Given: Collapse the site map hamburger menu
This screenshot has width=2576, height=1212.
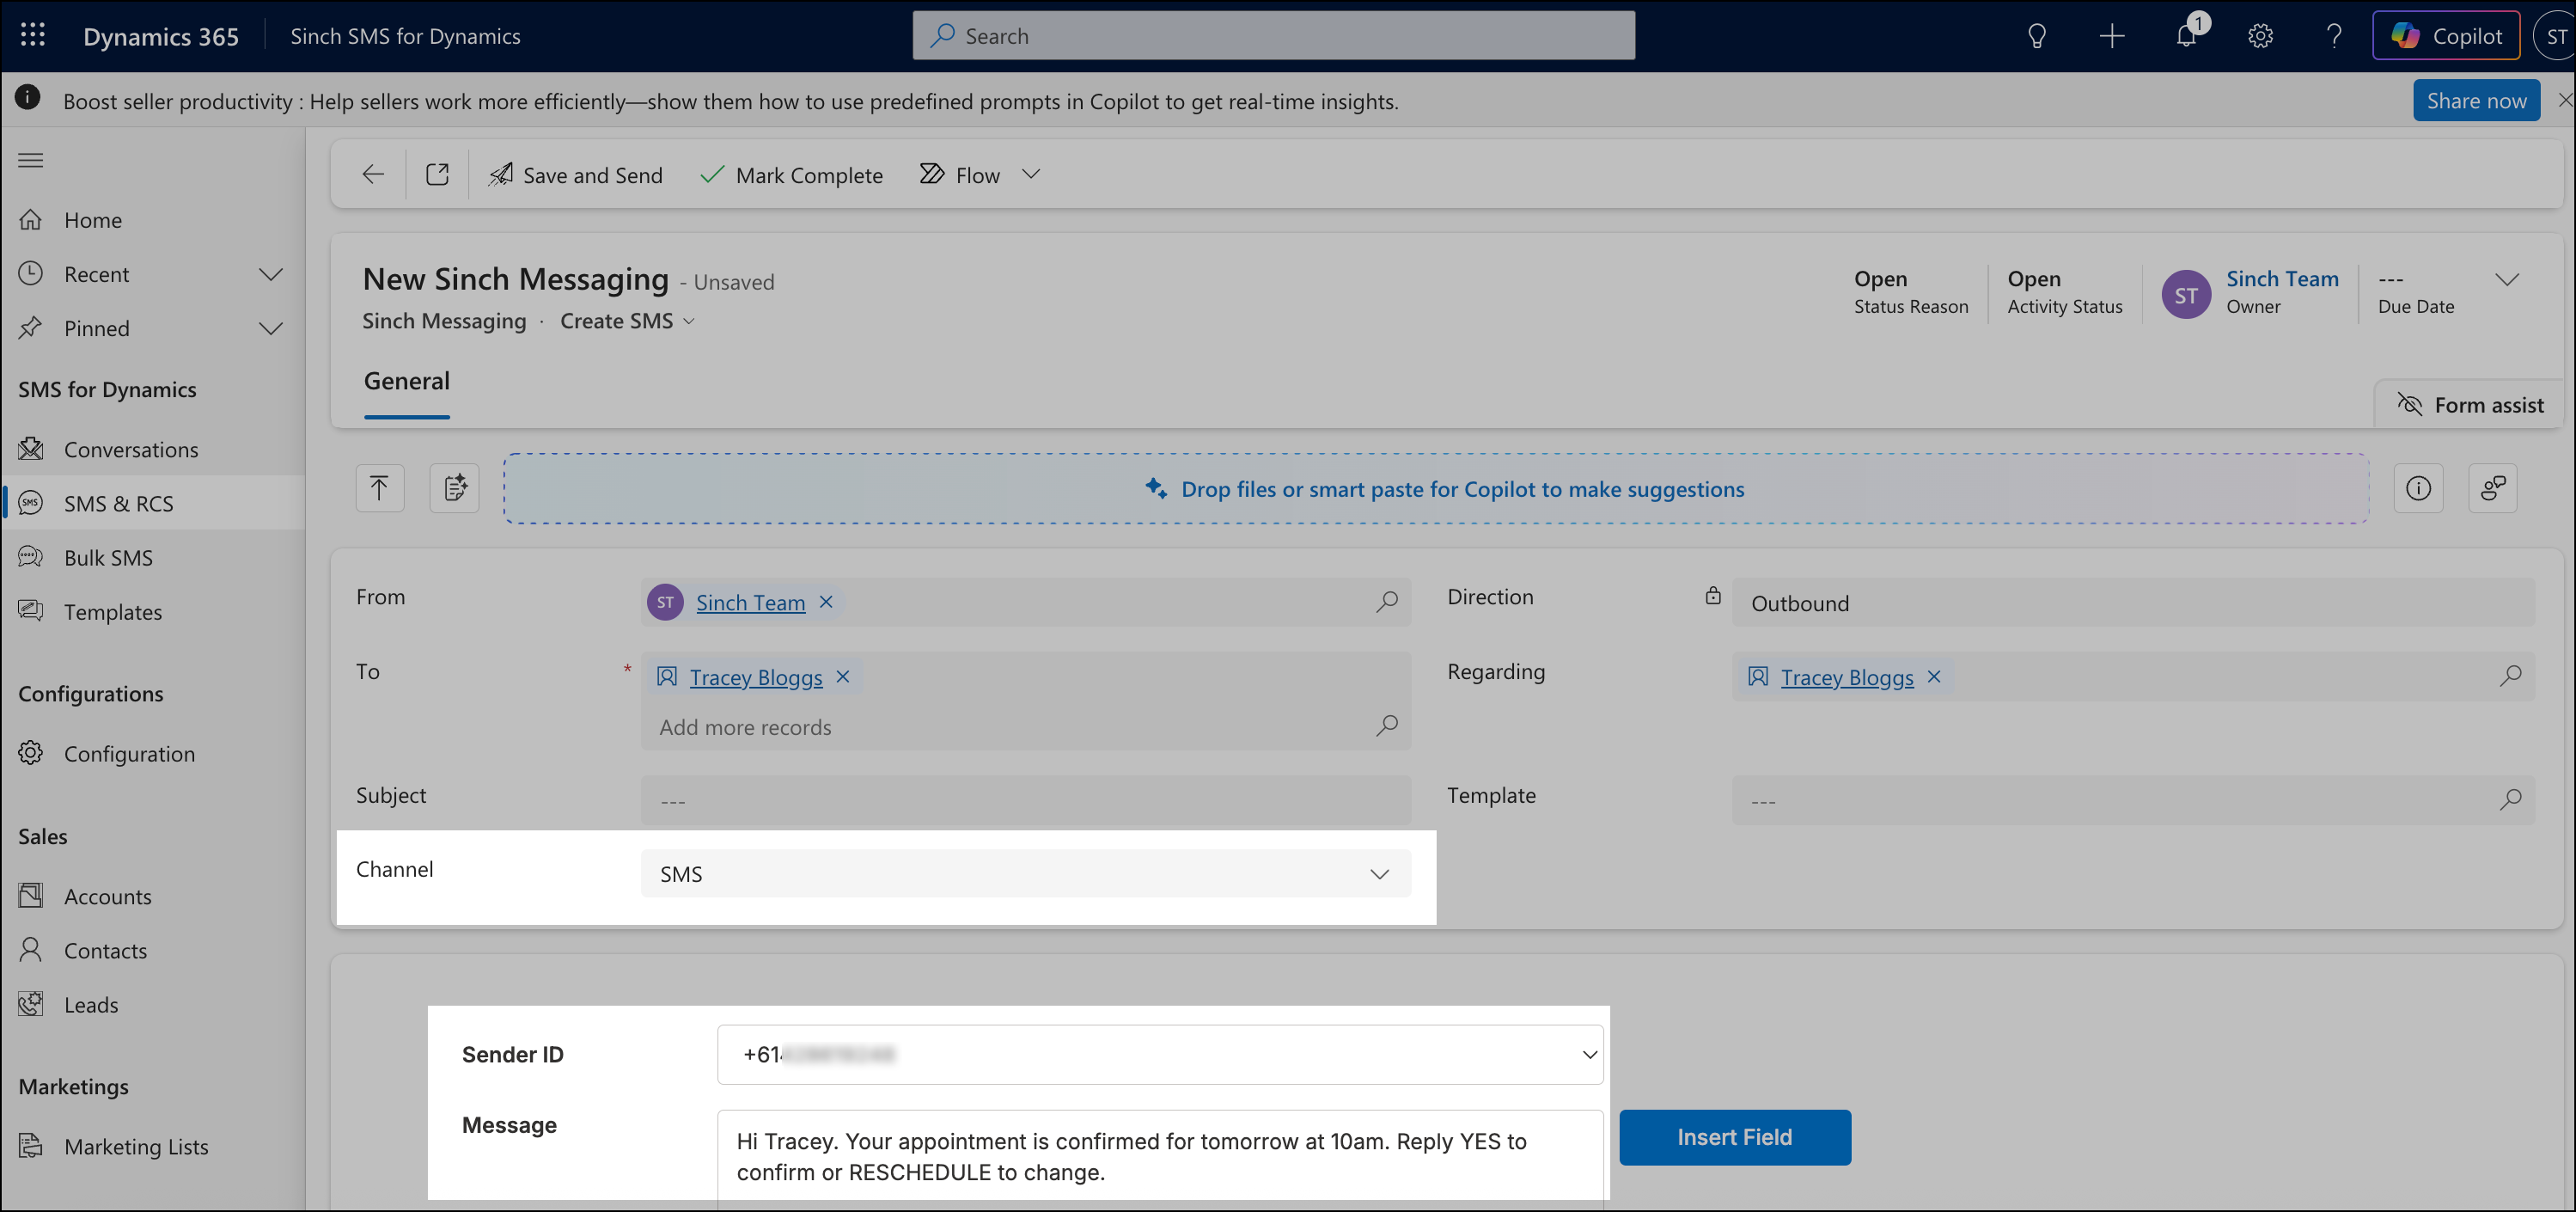Looking at the screenshot, I should point(31,160).
